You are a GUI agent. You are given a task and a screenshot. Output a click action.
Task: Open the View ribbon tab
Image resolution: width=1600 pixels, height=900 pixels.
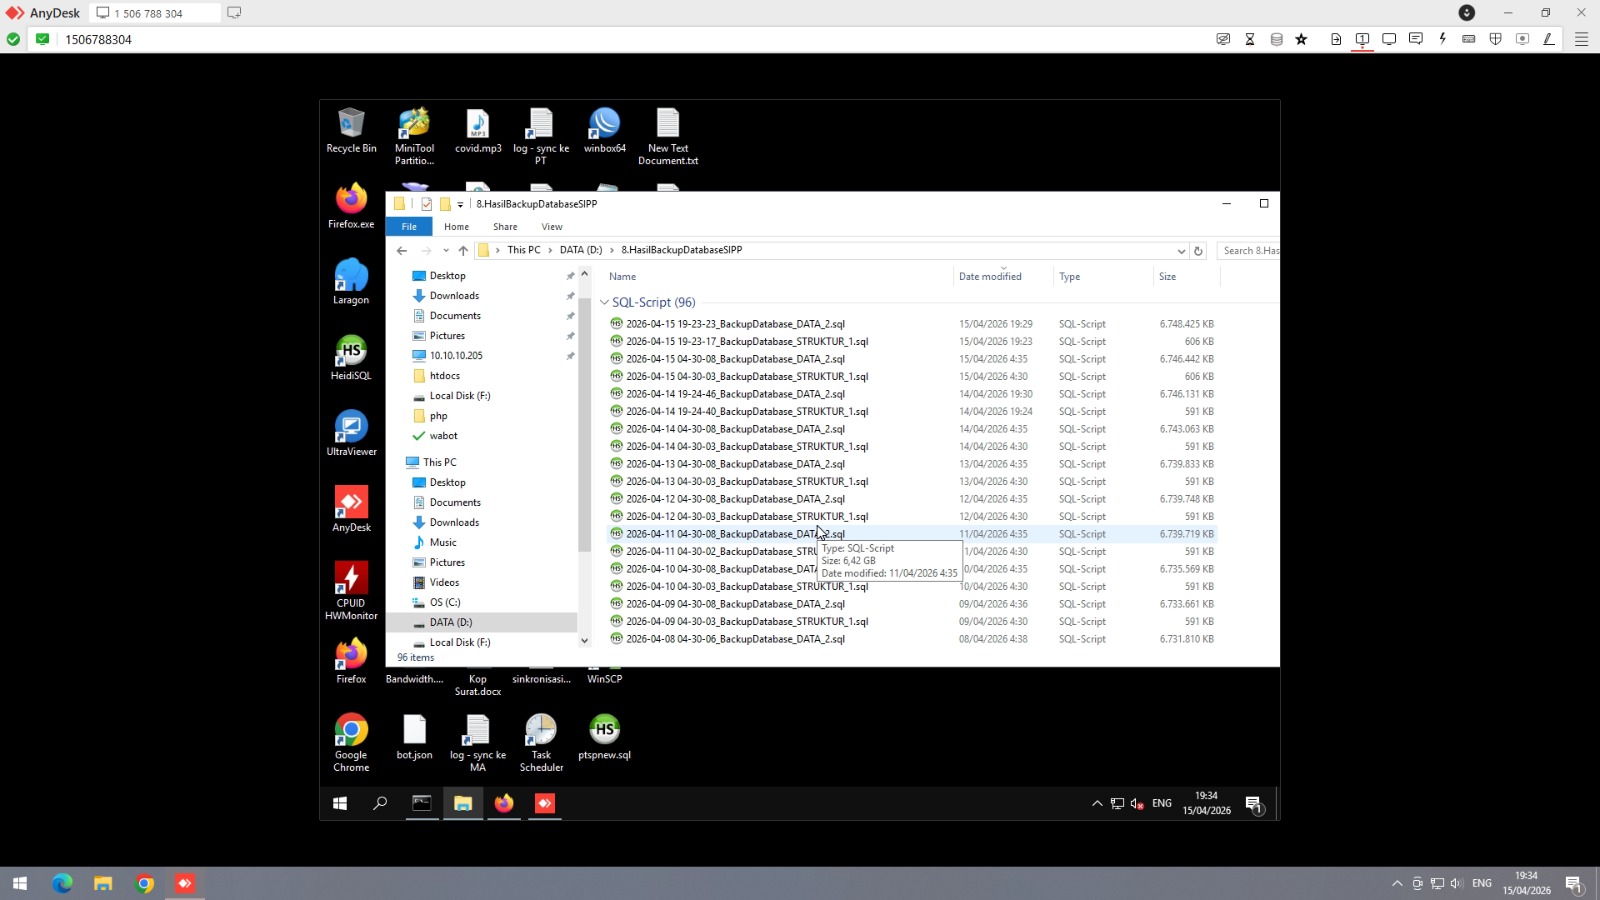[551, 227]
